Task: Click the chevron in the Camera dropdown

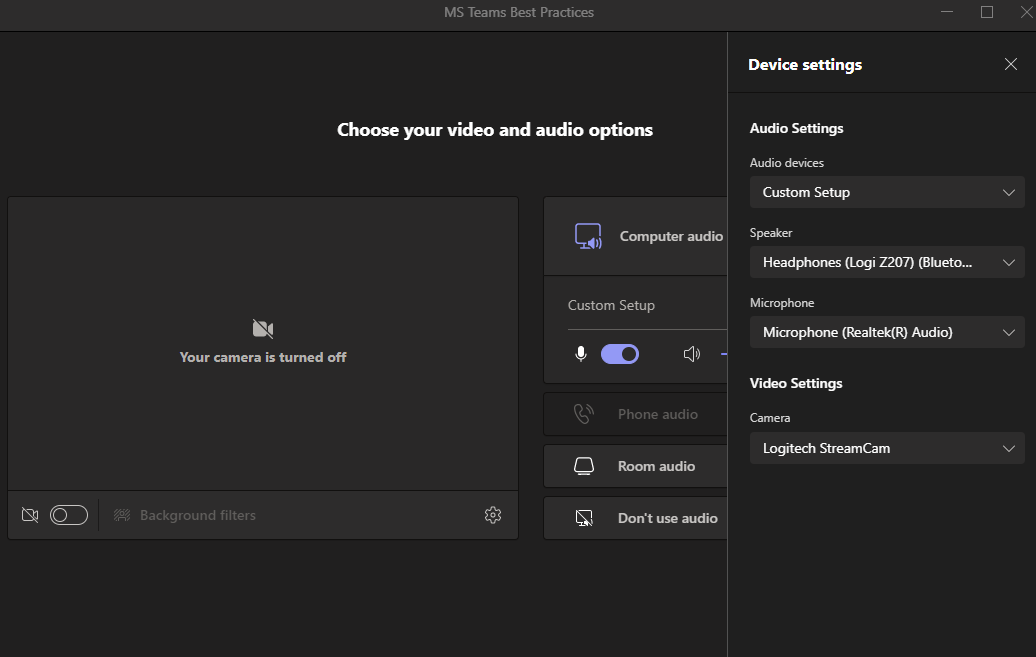Action: [1008, 448]
